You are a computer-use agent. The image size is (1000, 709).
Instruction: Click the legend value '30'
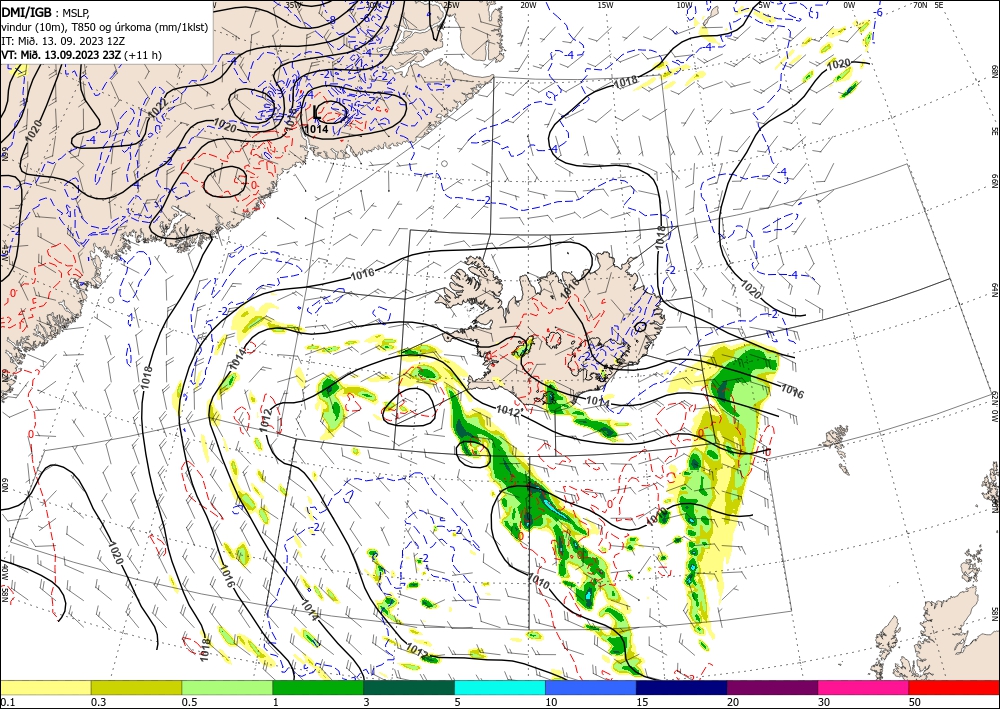click(824, 702)
